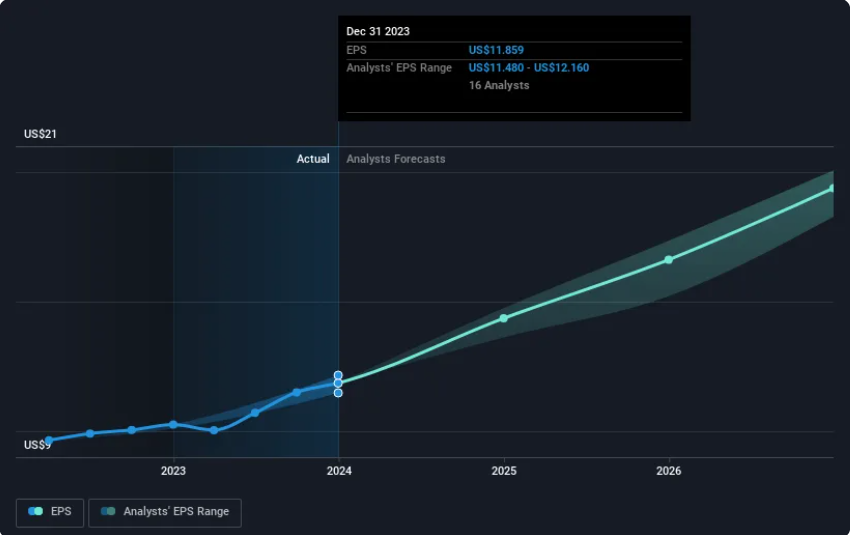Click the final forecast point at chart edge
This screenshot has width=851, height=535.
point(831,188)
